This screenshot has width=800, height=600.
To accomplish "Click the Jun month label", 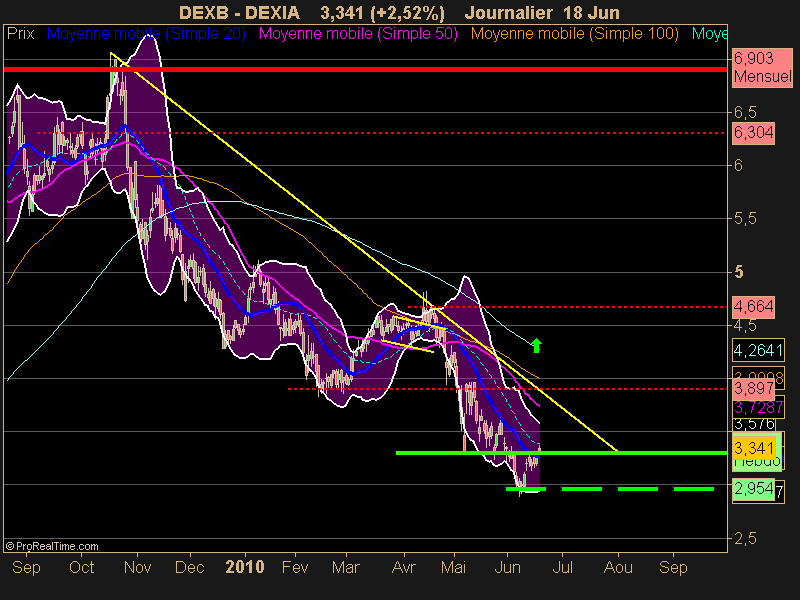I will 508,567.
